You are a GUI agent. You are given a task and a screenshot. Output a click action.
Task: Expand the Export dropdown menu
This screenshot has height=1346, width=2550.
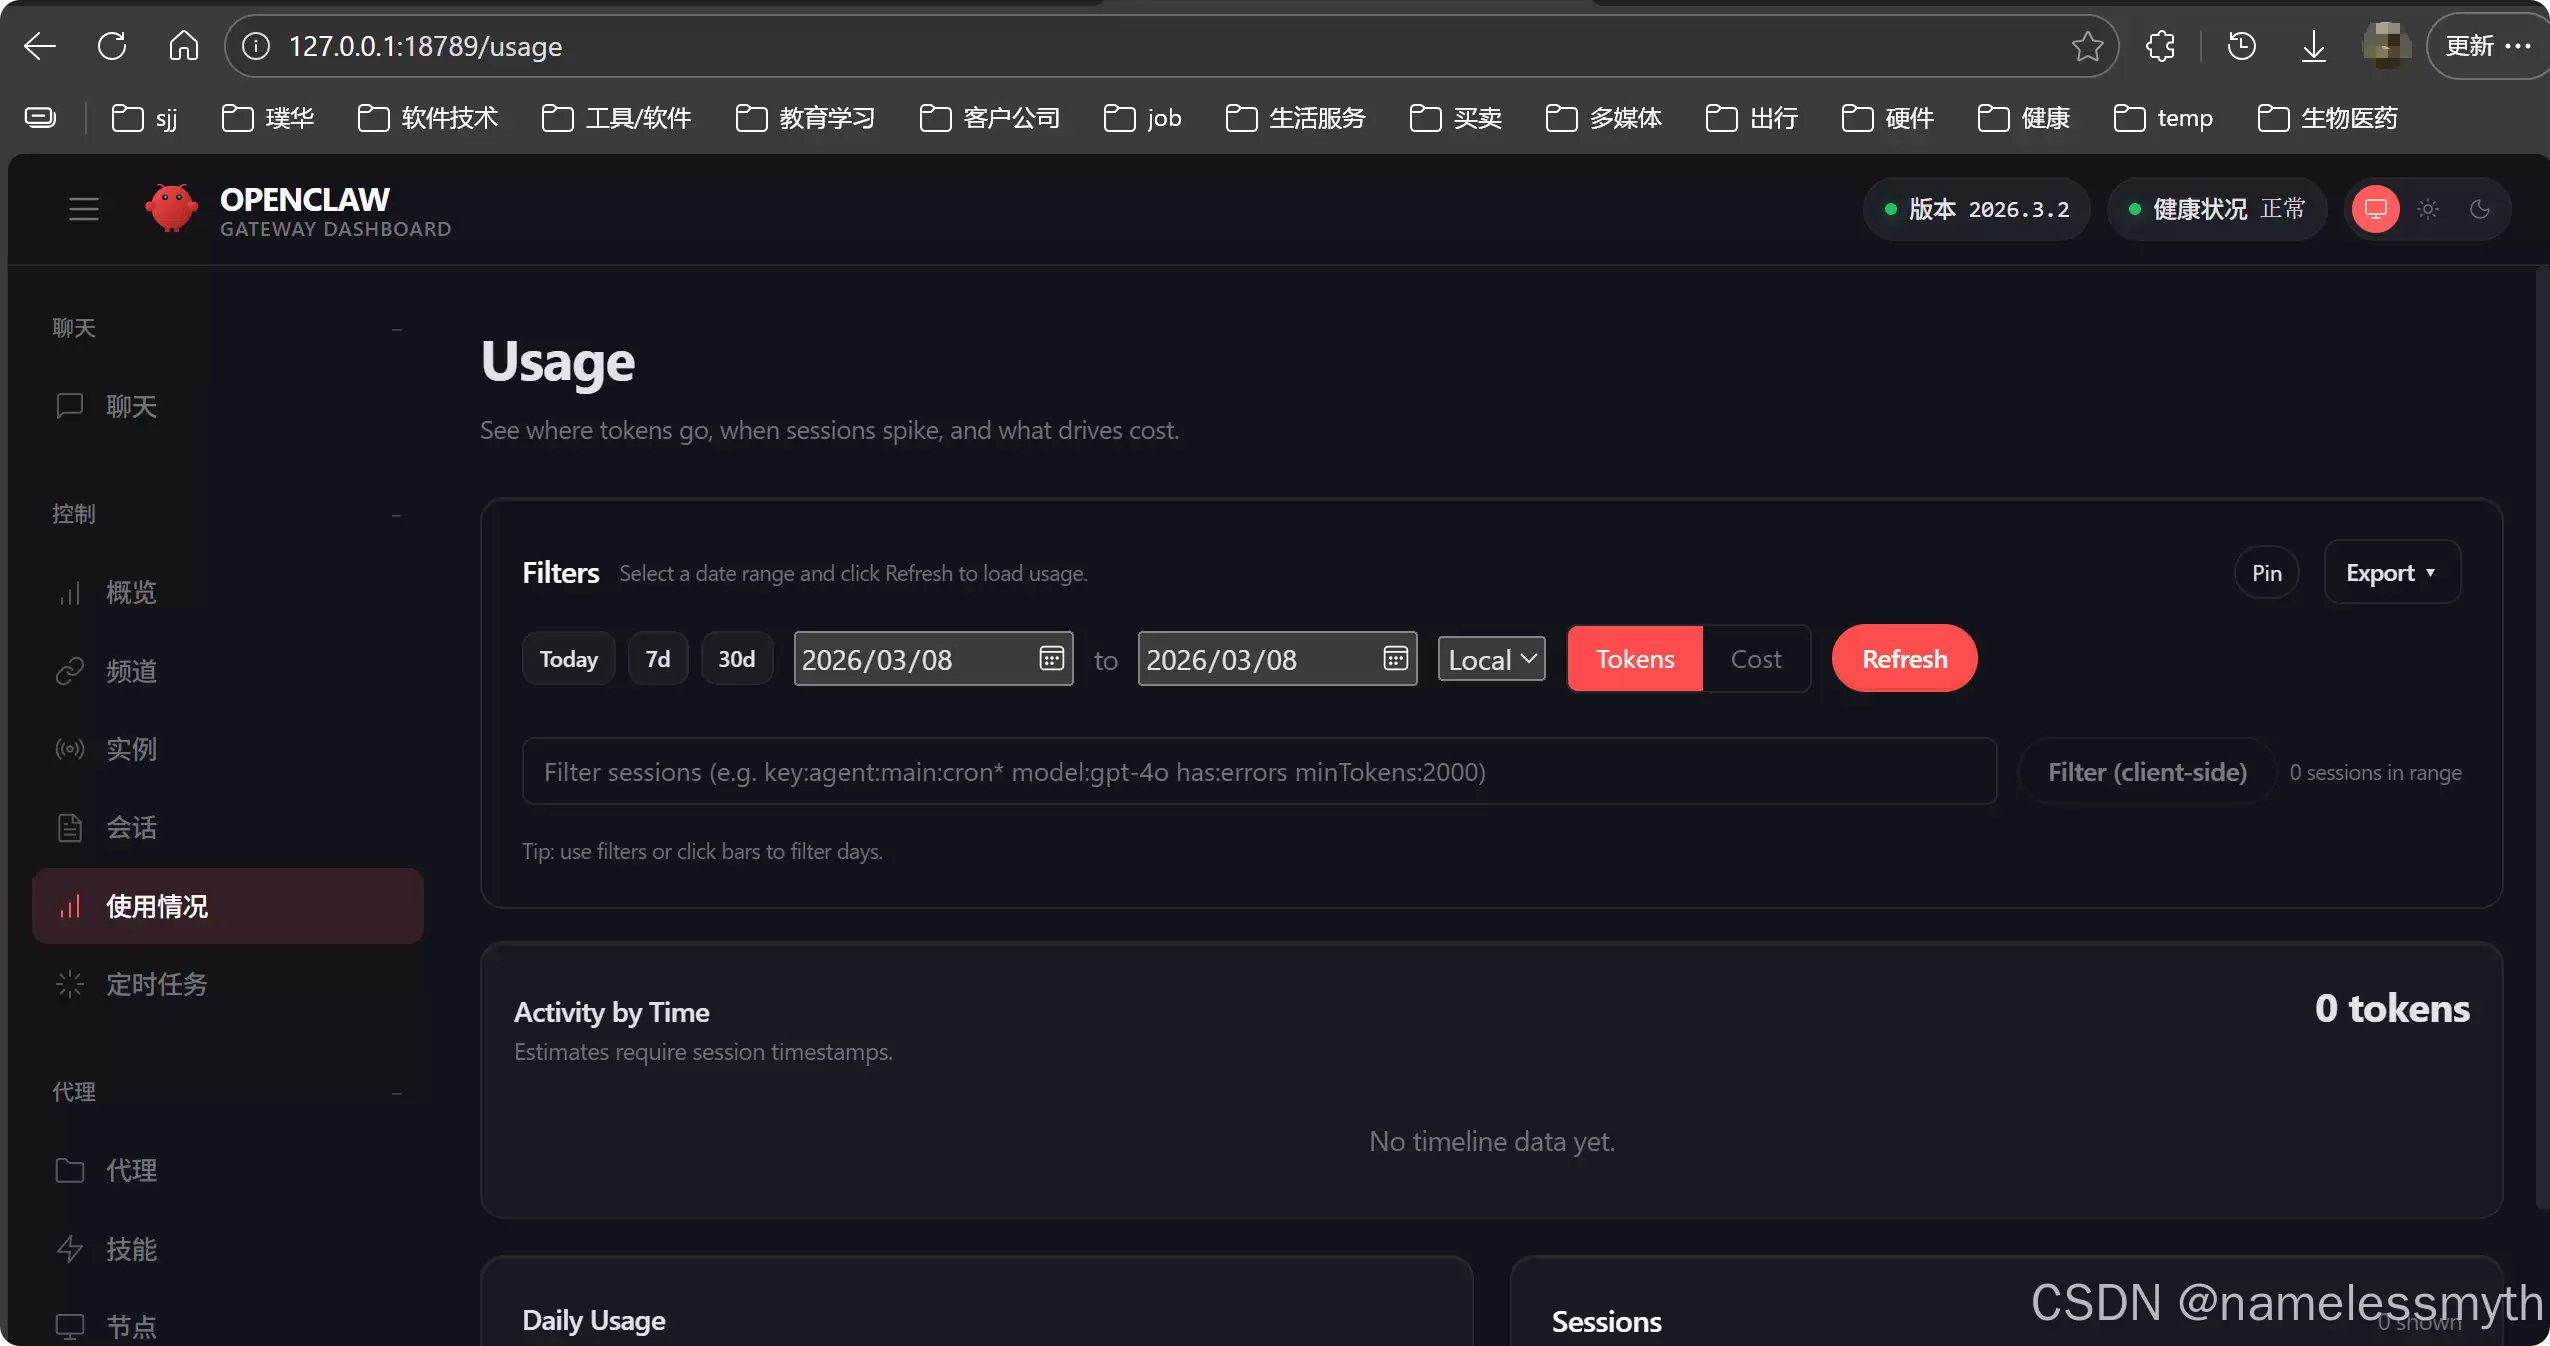click(2391, 573)
